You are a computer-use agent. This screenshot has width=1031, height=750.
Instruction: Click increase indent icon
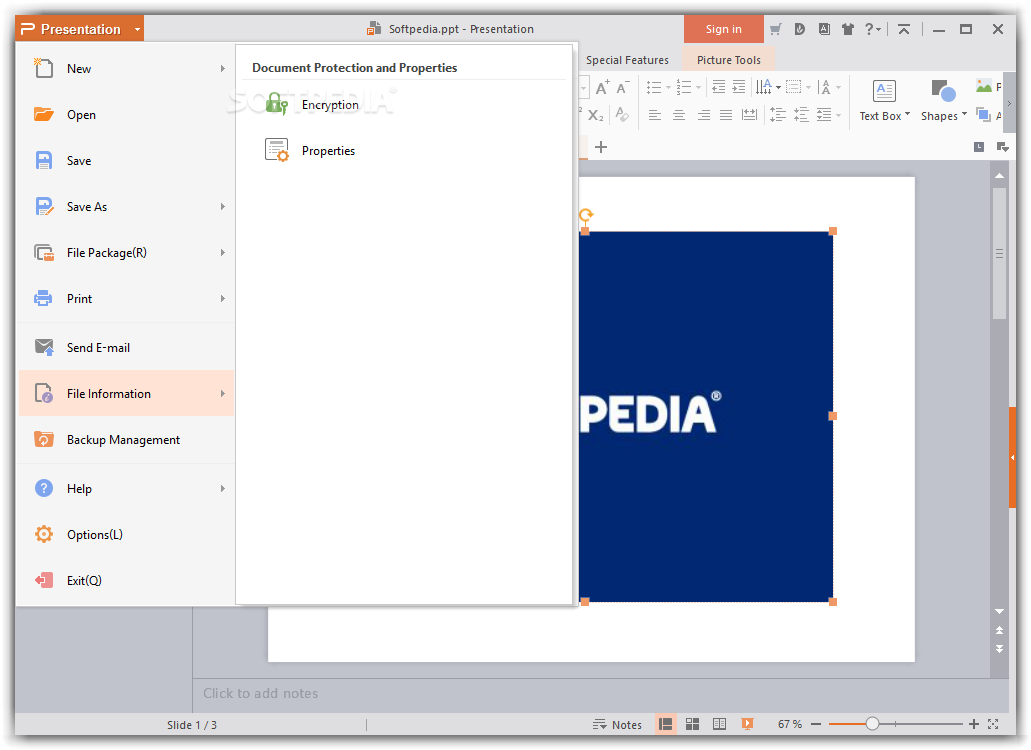coord(739,87)
